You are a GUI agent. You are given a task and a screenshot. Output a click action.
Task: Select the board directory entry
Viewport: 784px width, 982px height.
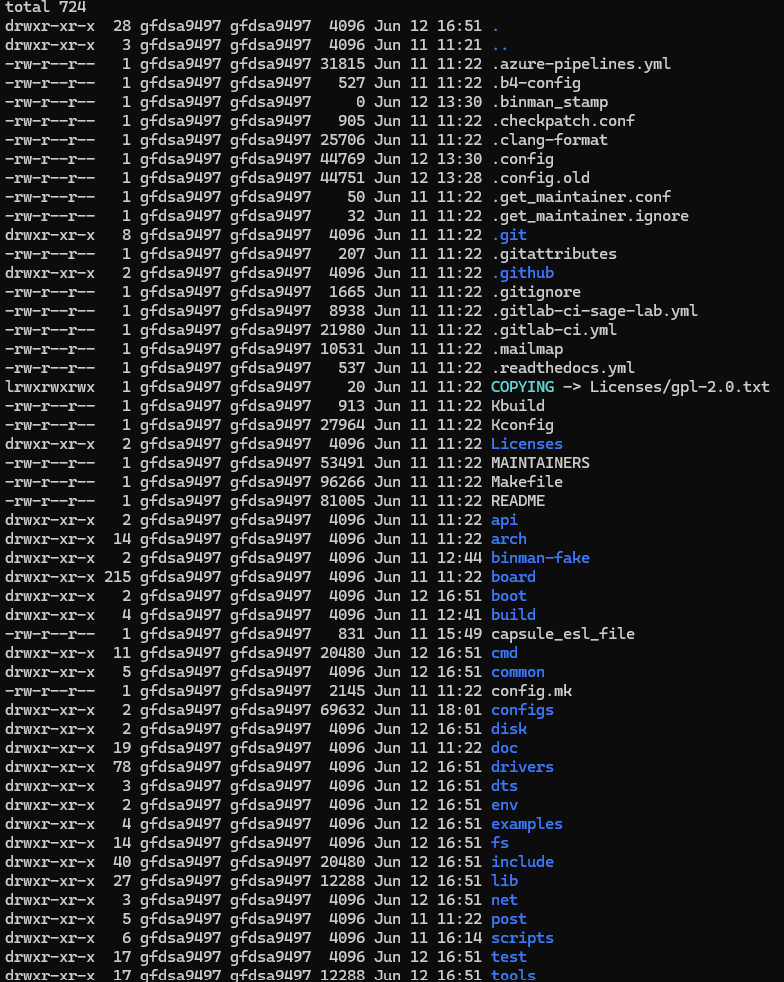[513, 577]
